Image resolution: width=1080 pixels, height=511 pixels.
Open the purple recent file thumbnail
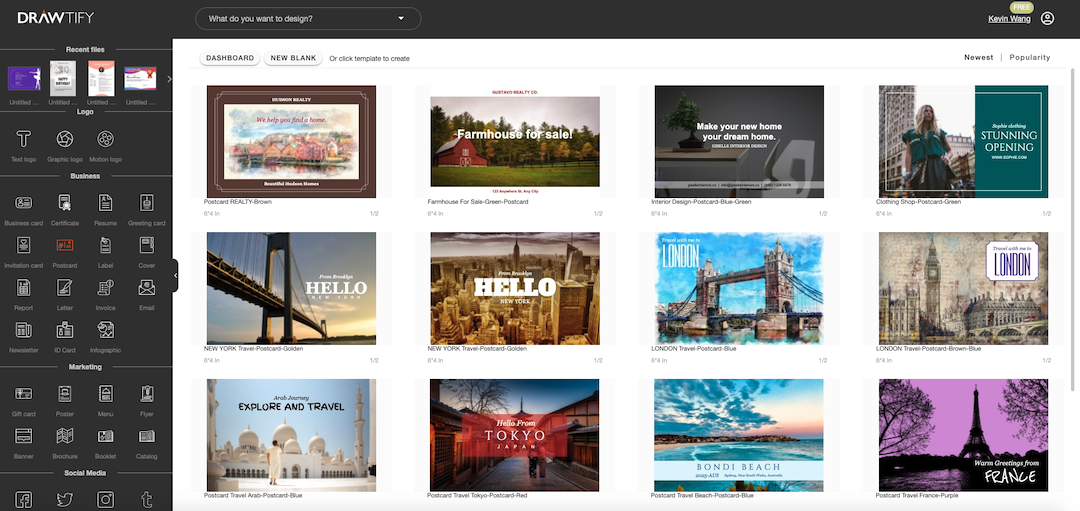tap(24, 79)
